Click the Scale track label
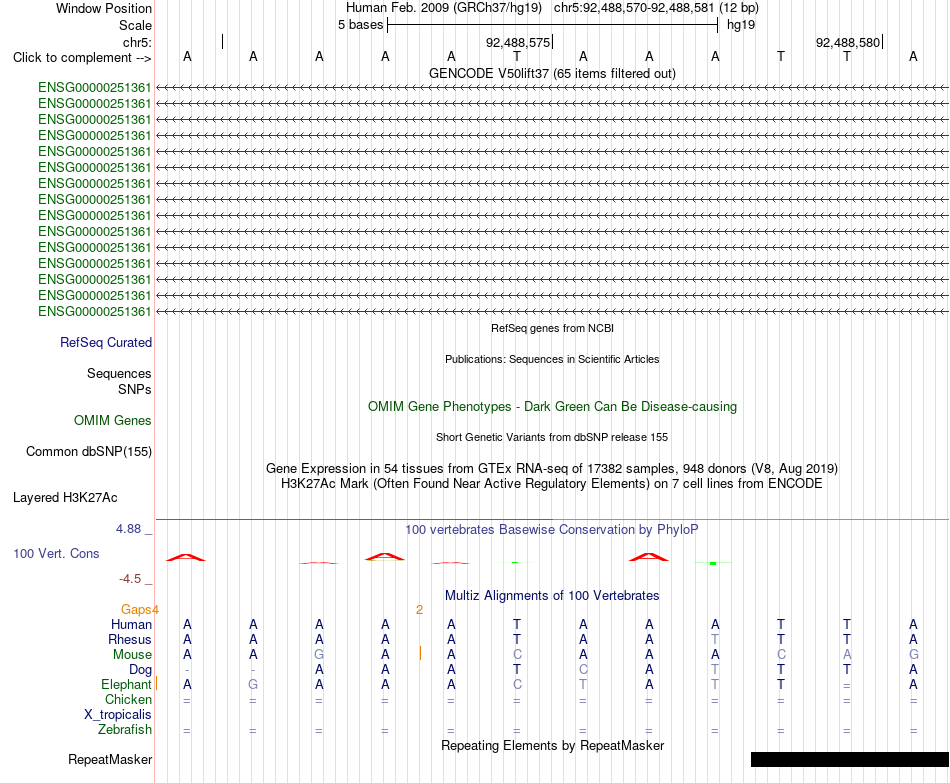 [135, 25]
